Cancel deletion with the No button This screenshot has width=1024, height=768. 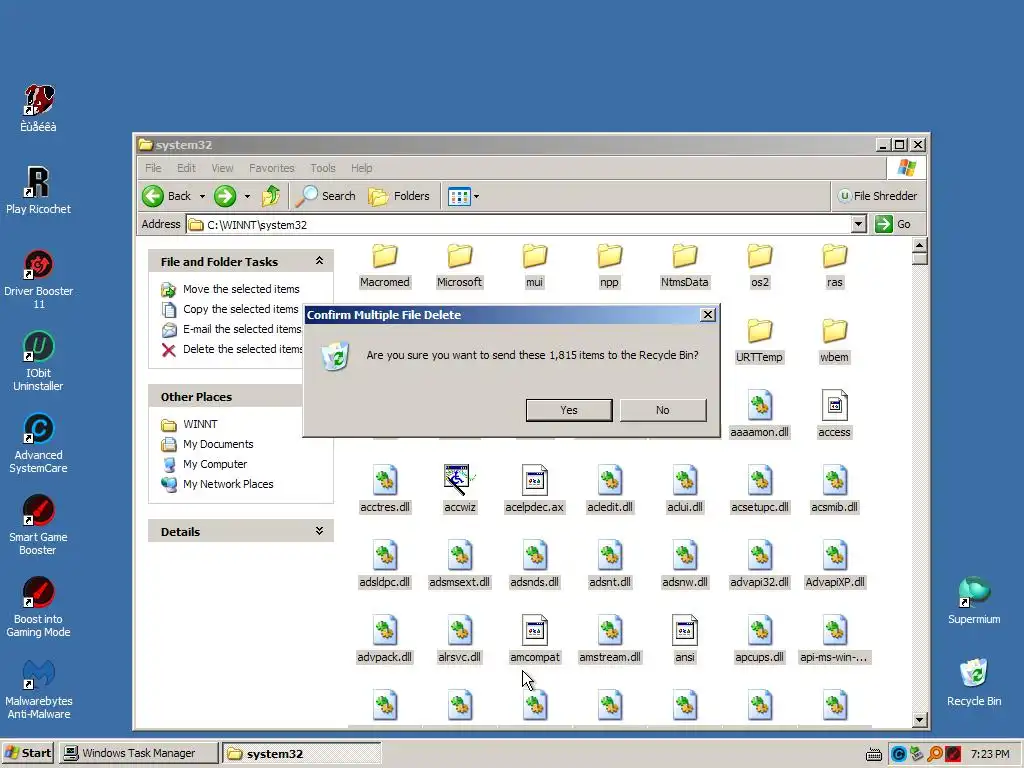(663, 410)
